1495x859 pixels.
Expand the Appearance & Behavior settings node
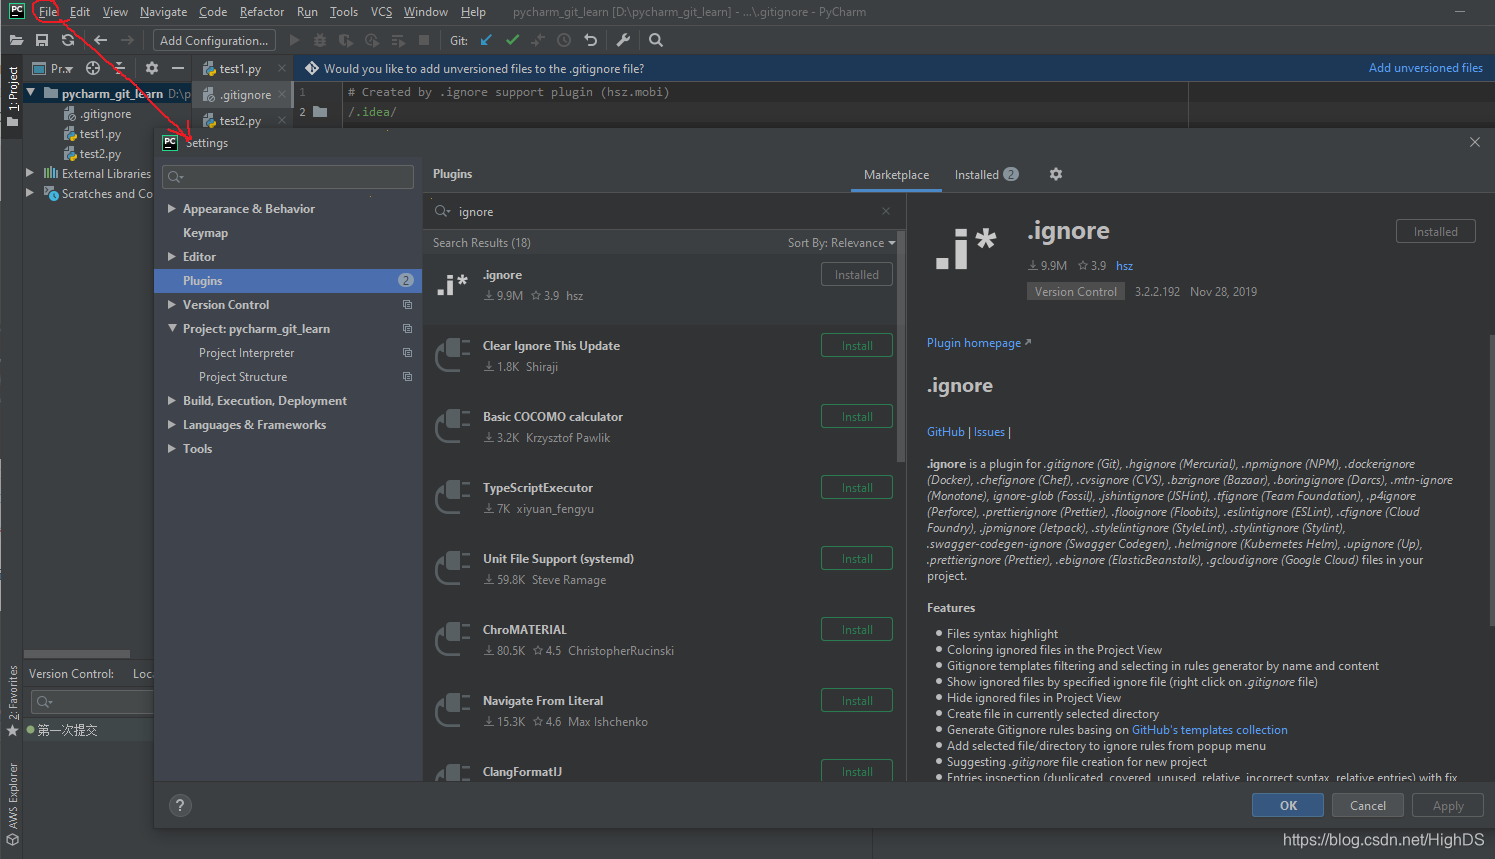[x=172, y=209]
